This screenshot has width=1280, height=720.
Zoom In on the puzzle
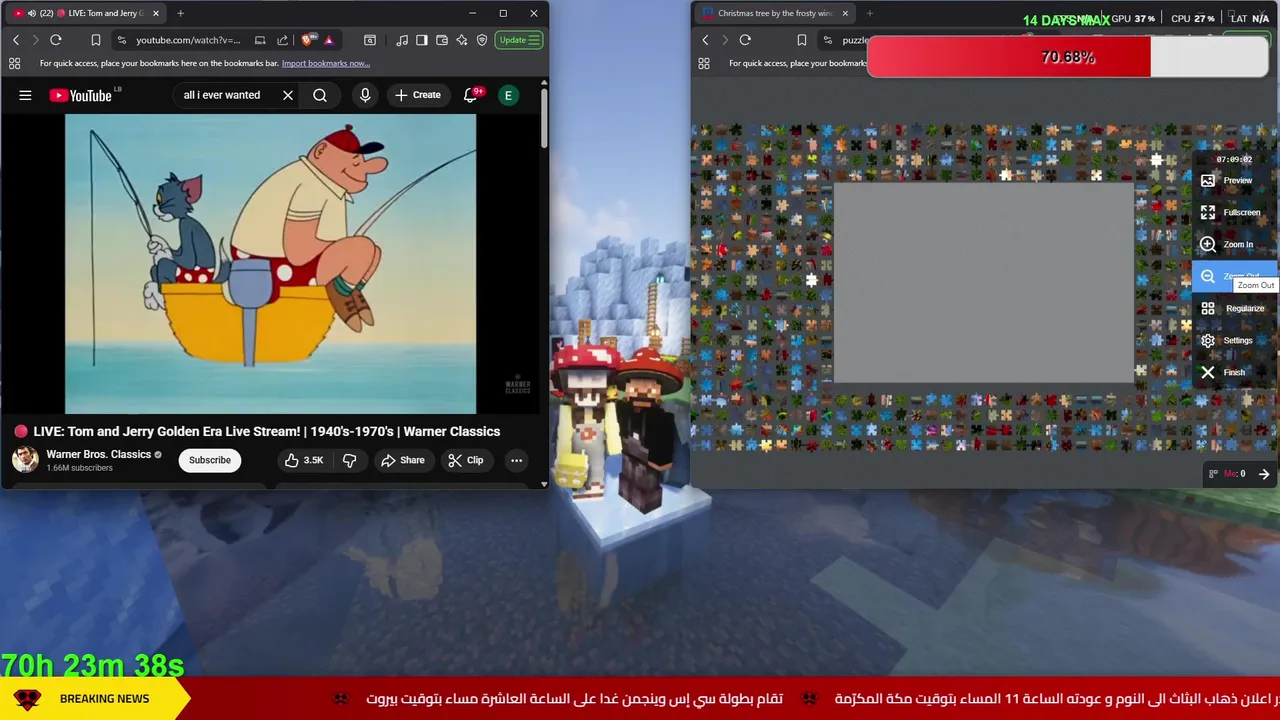click(1236, 244)
